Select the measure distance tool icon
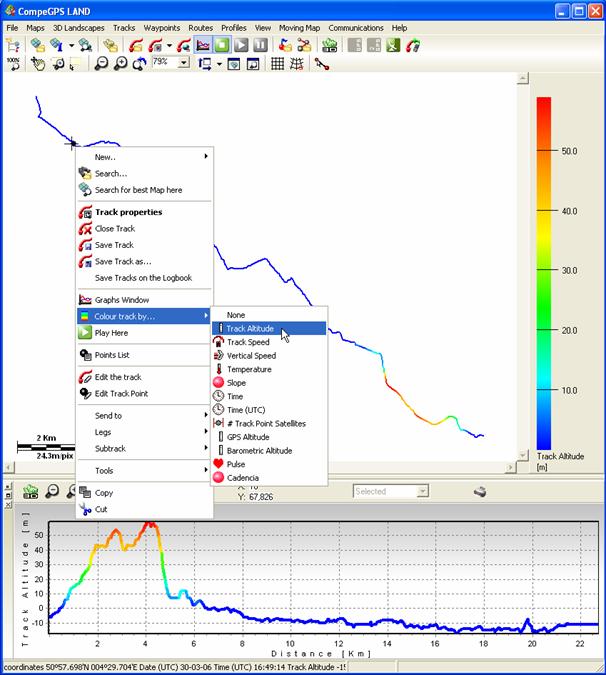 point(322,64)
